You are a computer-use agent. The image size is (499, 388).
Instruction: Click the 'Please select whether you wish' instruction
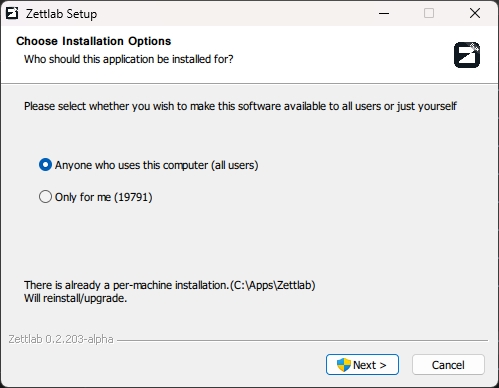click(240, 106)
